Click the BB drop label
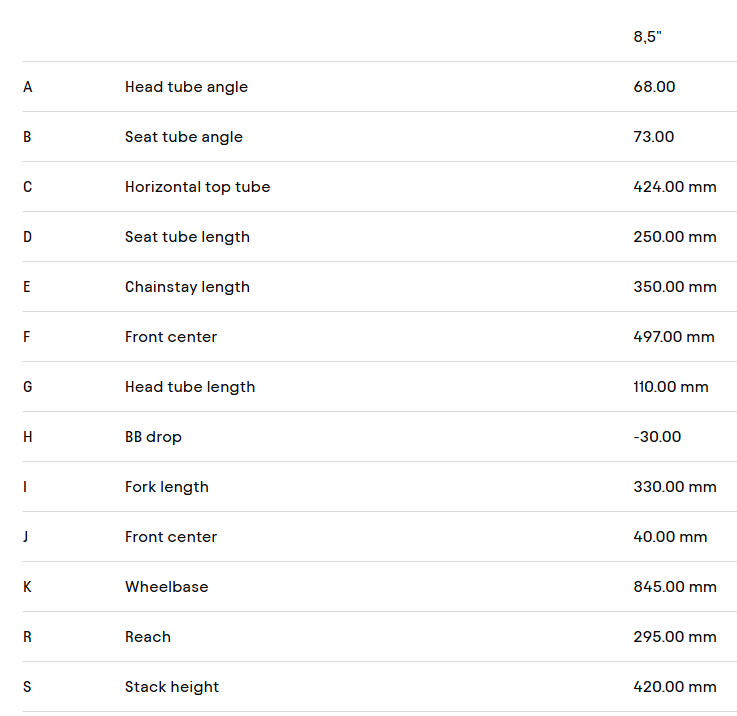 coord(153,437)
